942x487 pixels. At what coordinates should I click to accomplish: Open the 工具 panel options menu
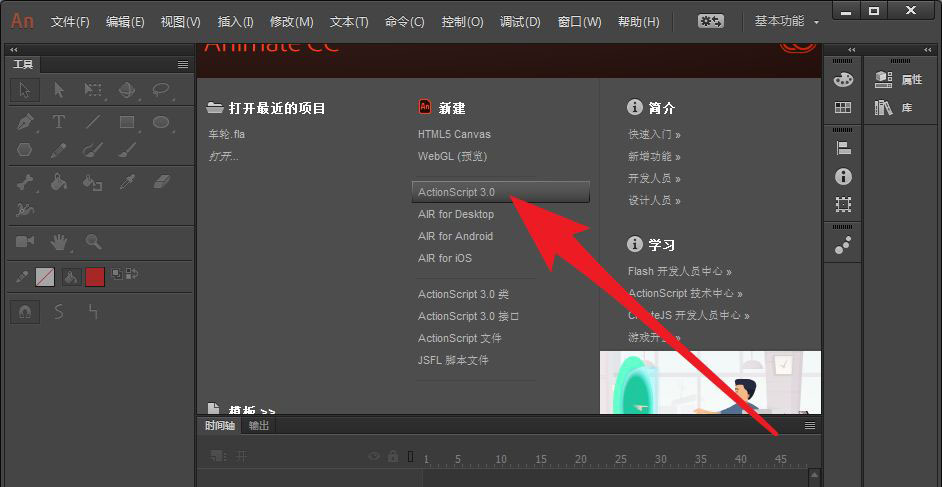(183, 65)
